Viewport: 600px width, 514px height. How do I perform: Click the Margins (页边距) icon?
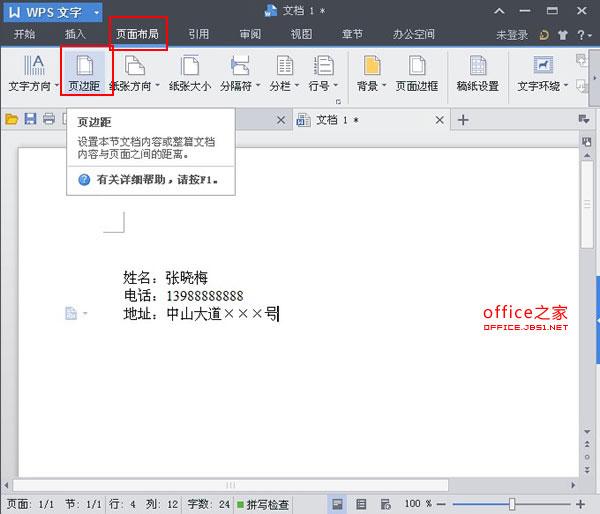(85, 65)
